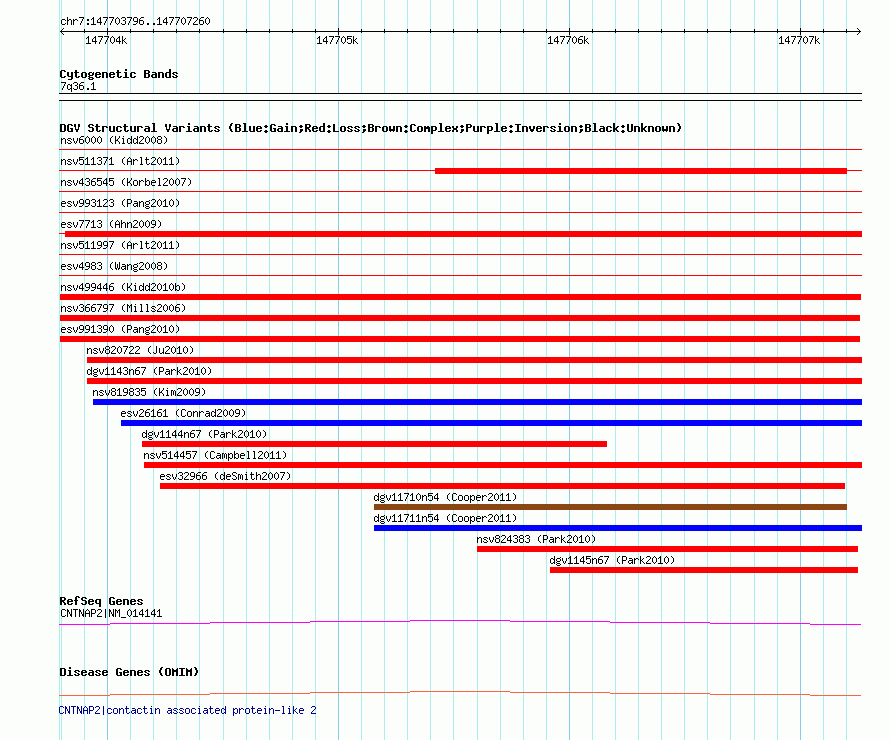
Task: Click the 147704k ruler label
Action: 106,40
